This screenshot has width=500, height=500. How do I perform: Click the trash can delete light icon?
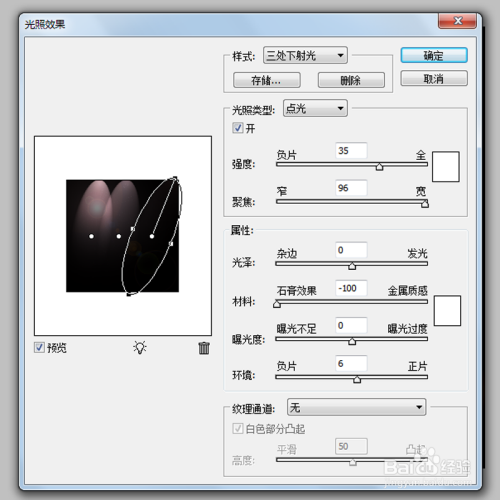pyautogui.click(x=204, y=348)
